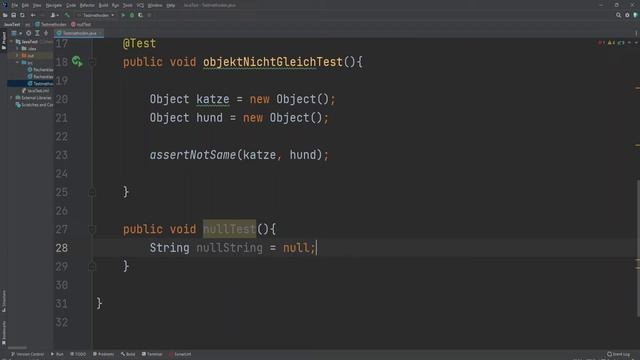Open the Run tool window at bottom
640x360 pixels.
pyautogui.click(x=57, y=354)
